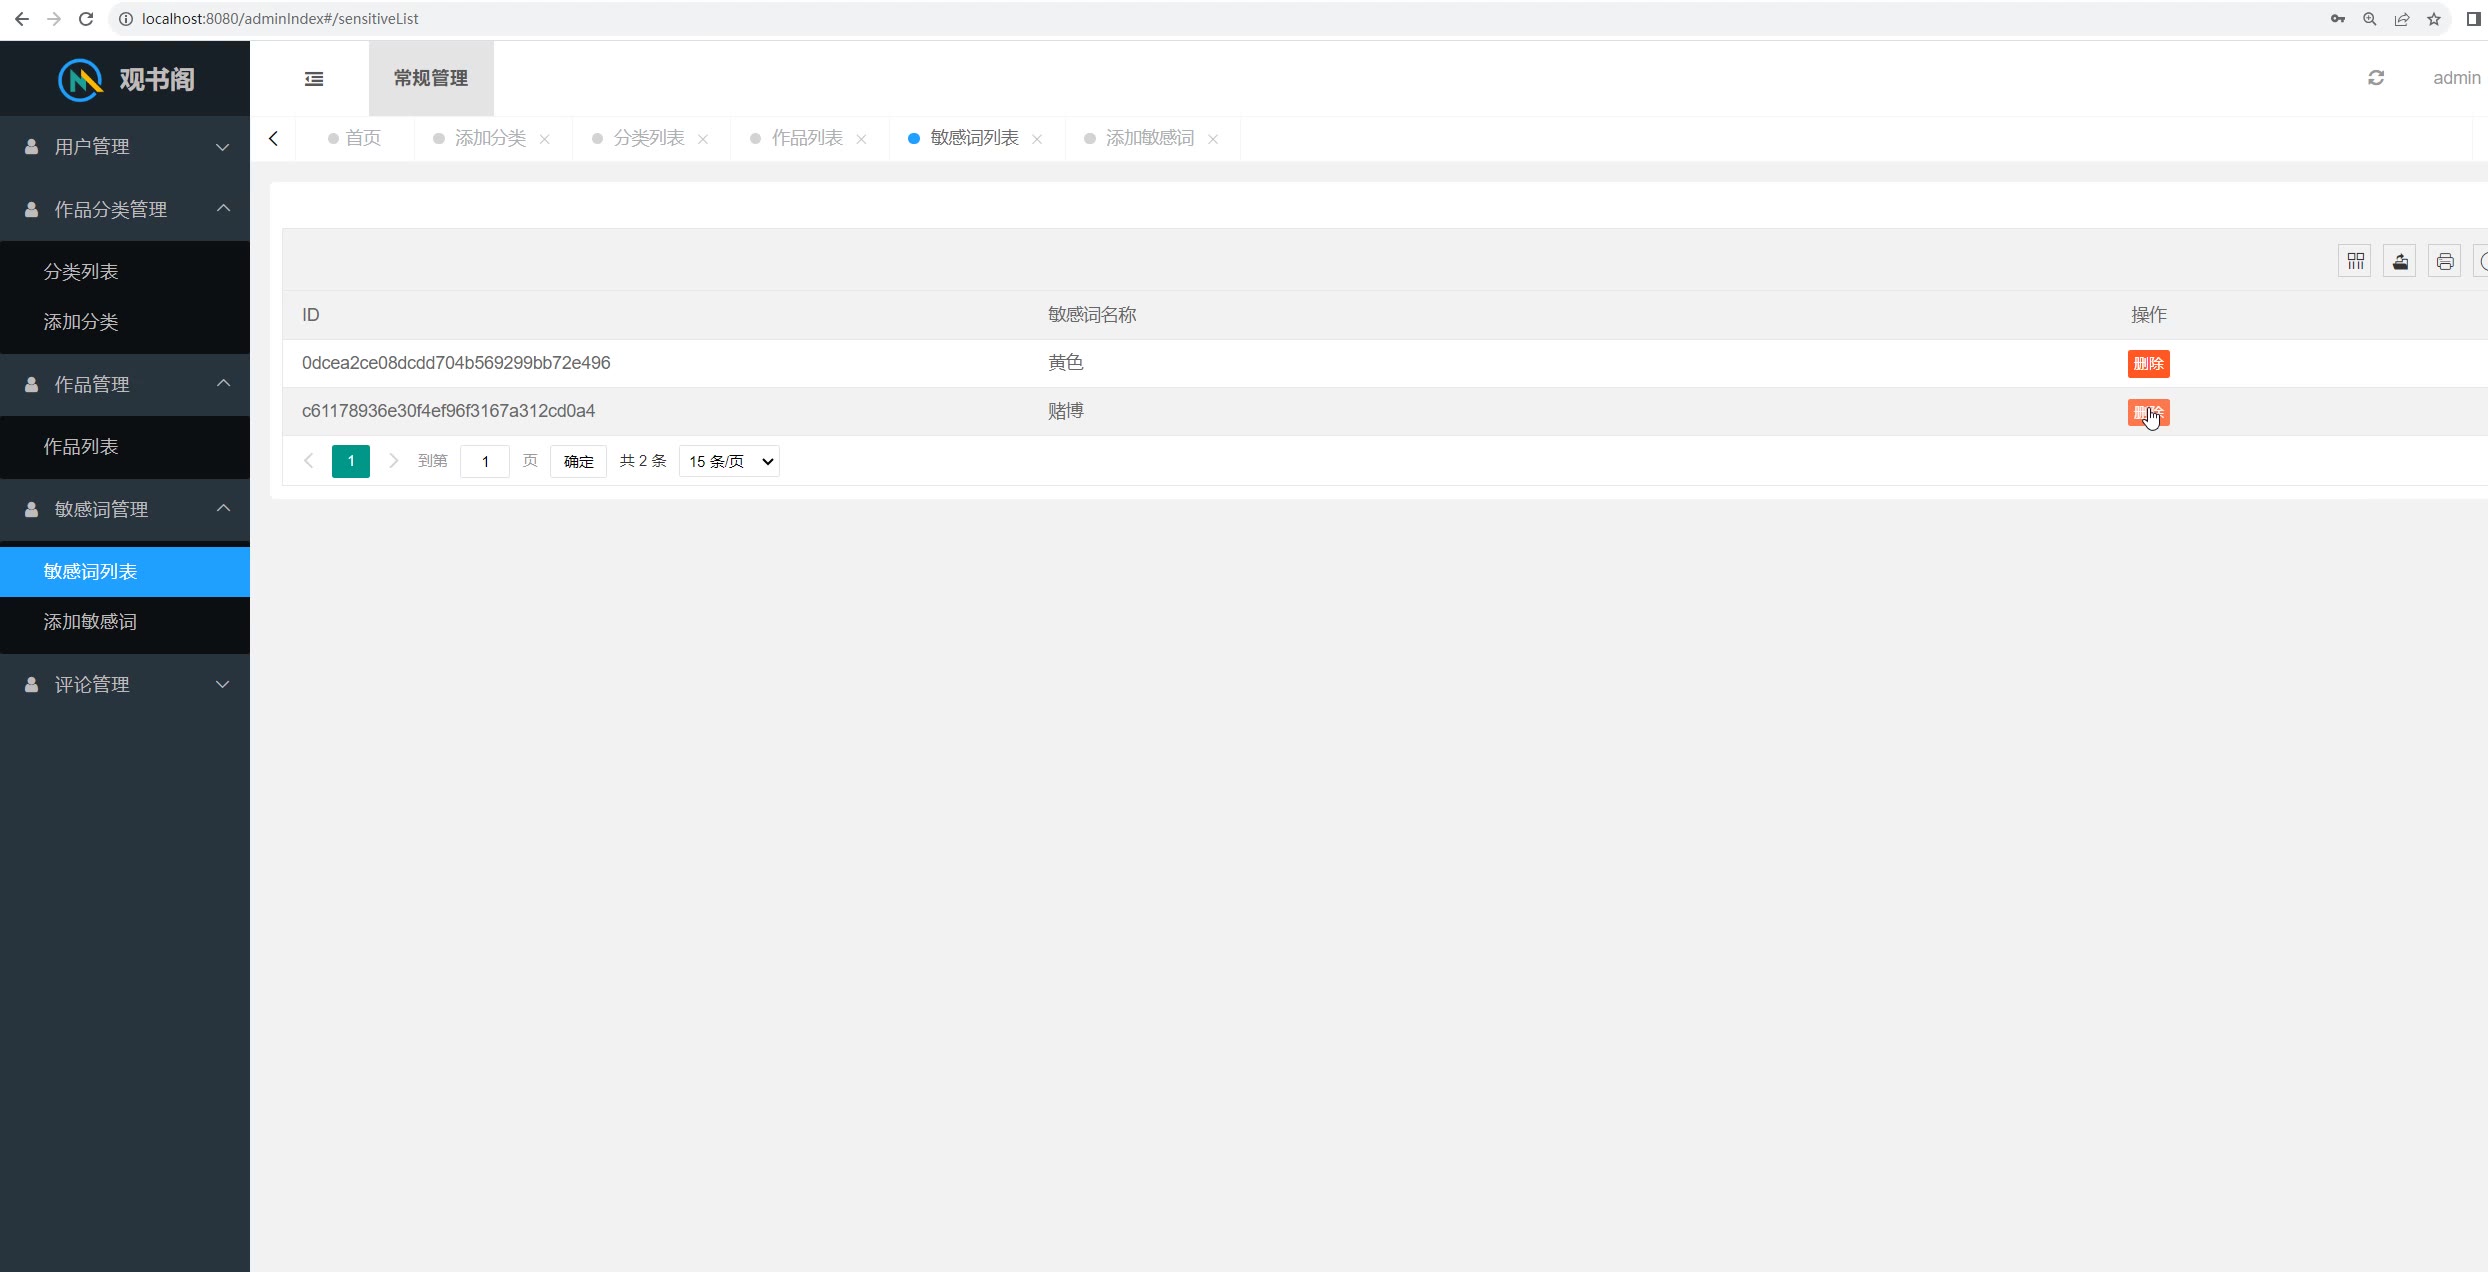Delete the 黄色 sensitive word row
The width and height of the screenshot is (2488, 1272).
tap(2148, 364)
